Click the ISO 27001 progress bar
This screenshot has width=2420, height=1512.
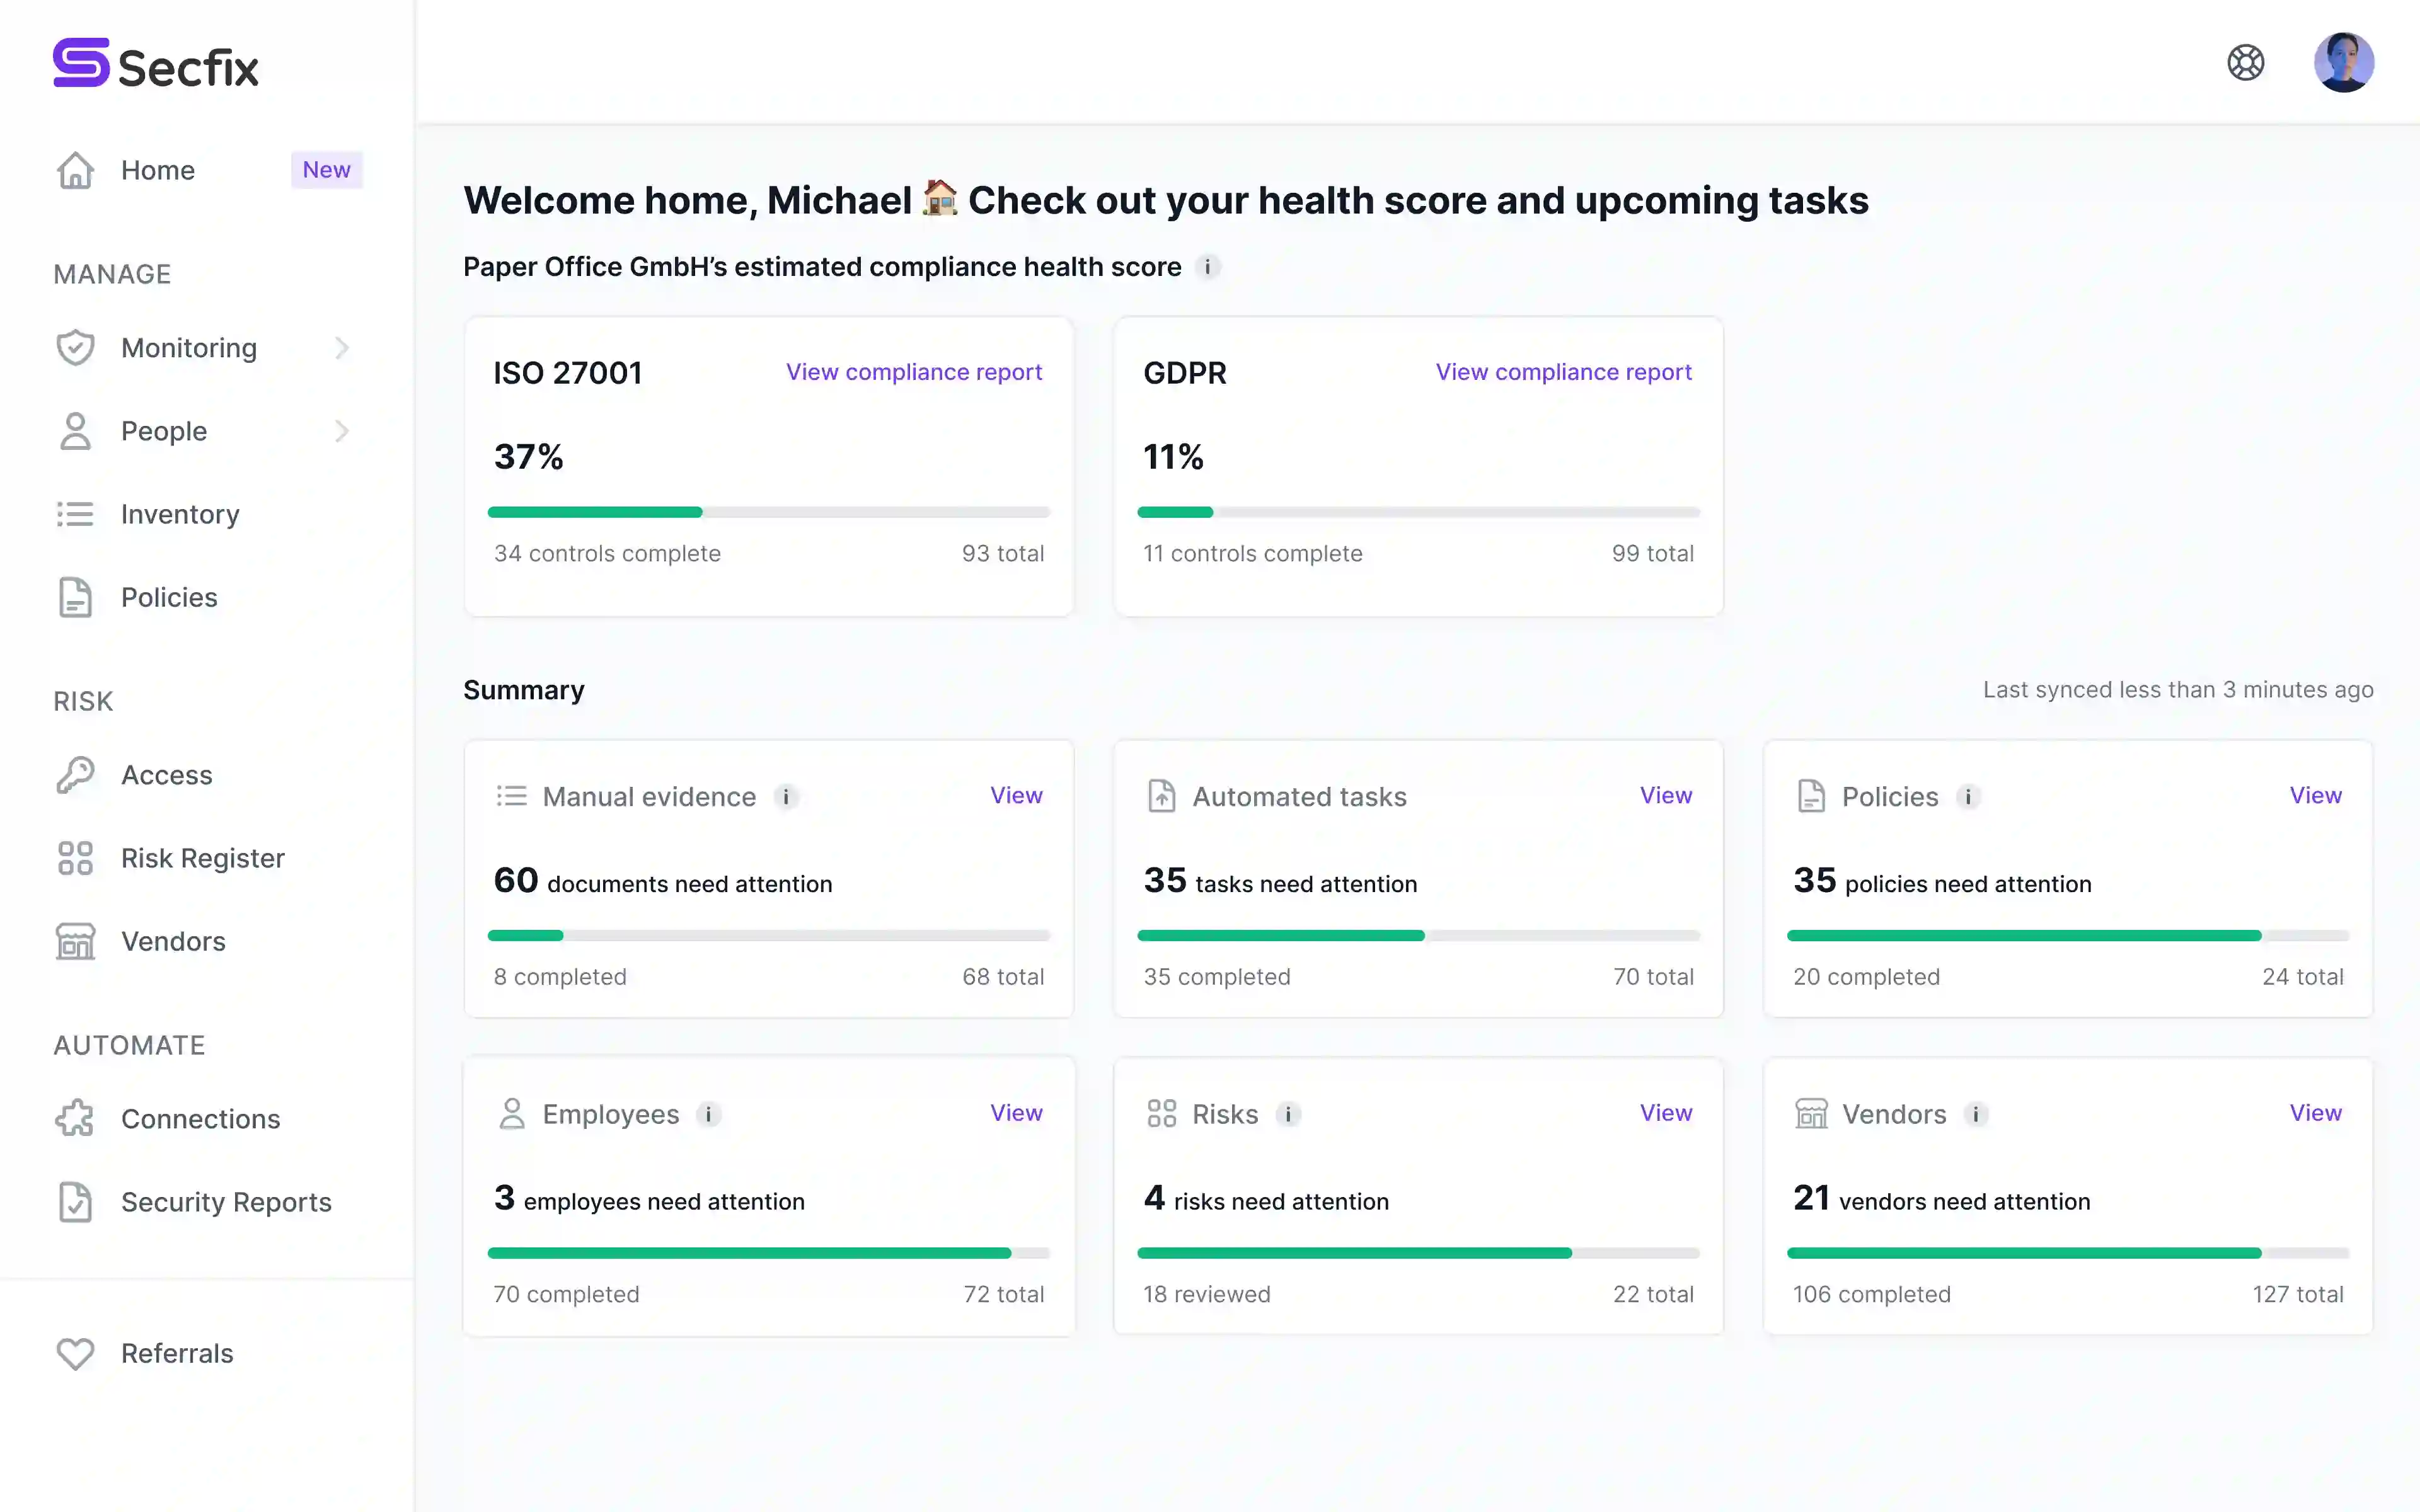[x=768, y=512]
